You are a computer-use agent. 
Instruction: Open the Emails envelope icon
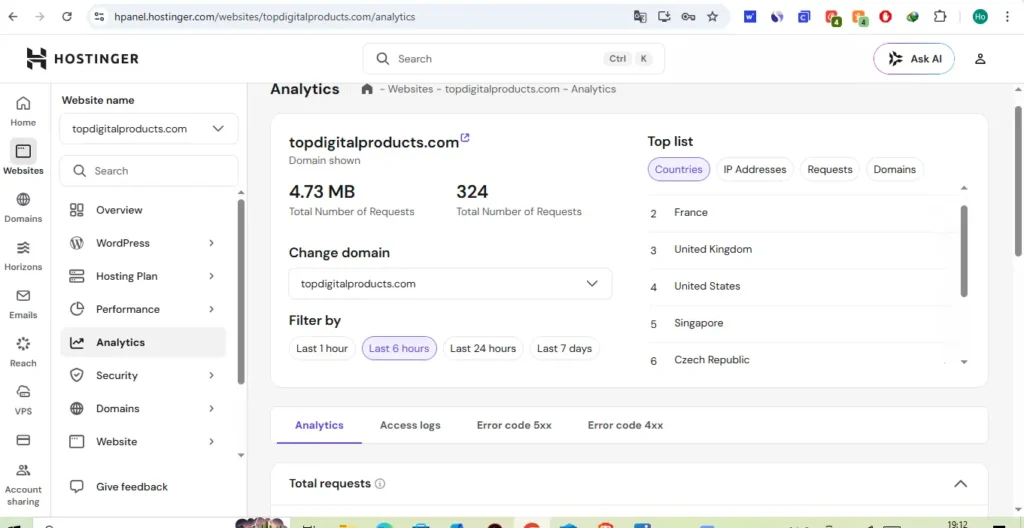tap(23, 295)
